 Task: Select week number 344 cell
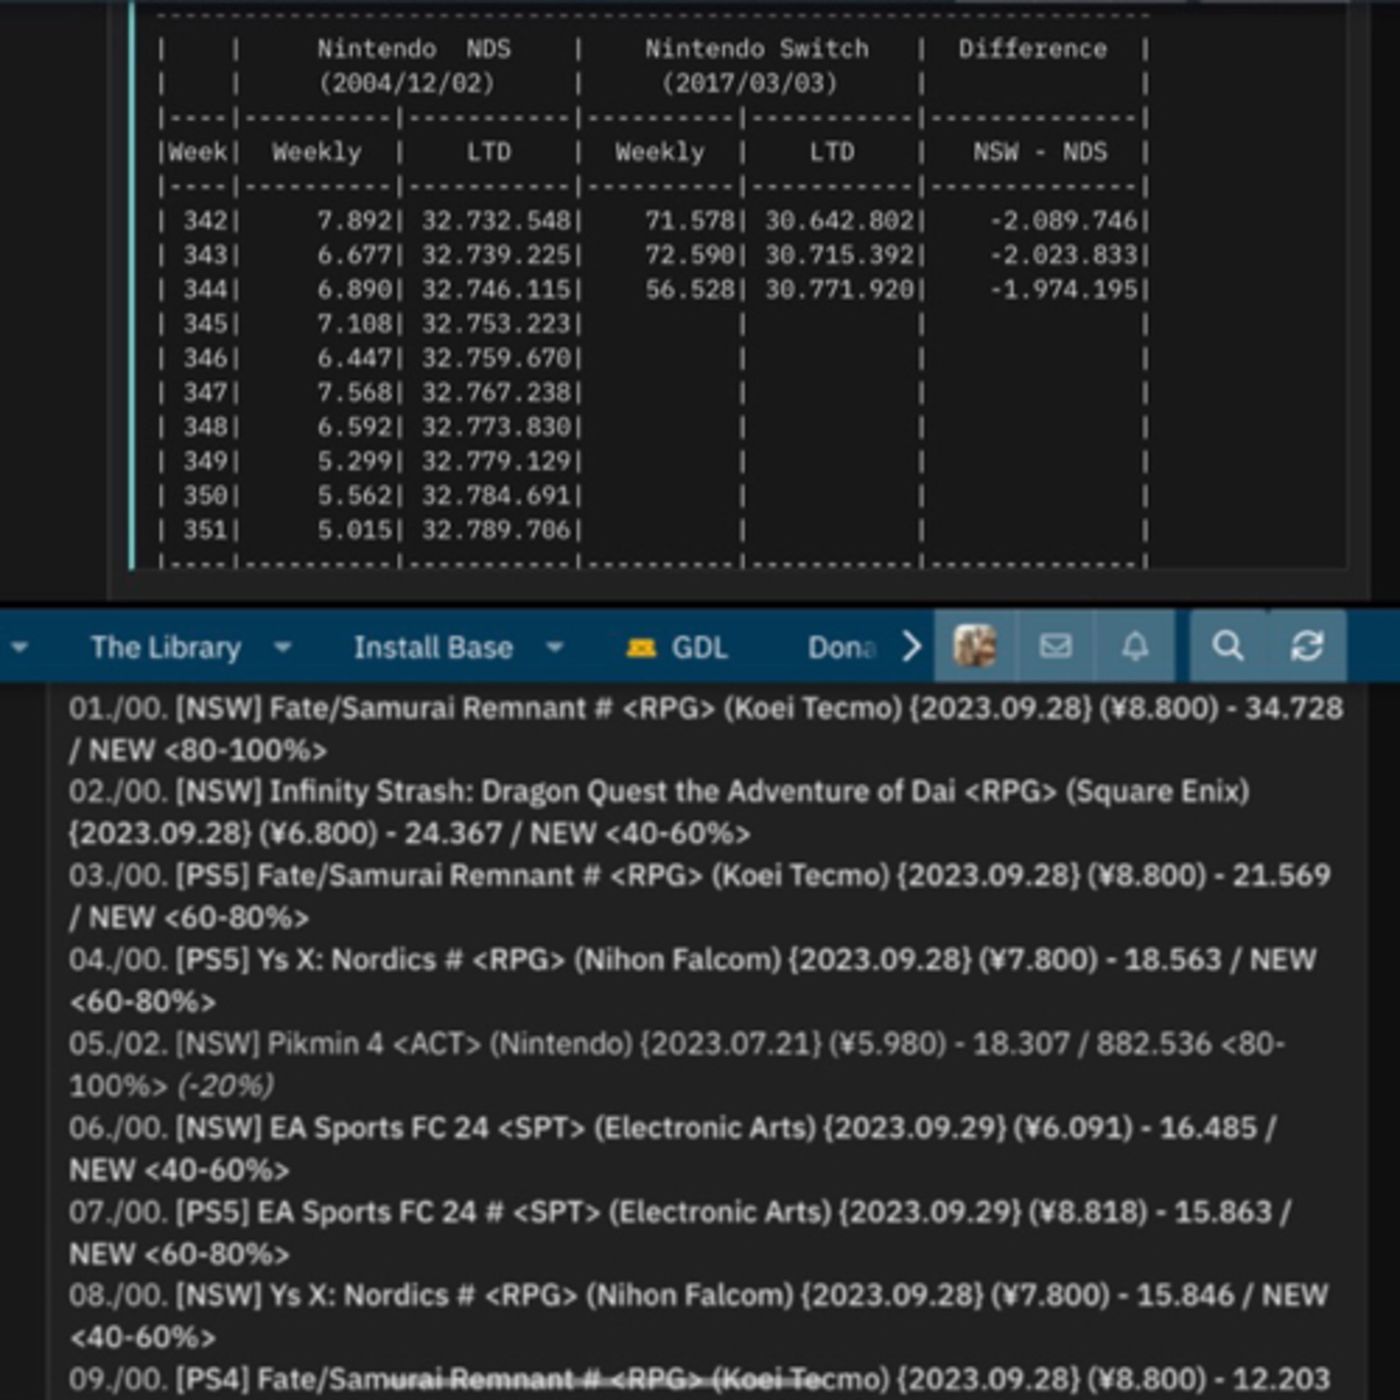pyautogui.click(x=205, y=289)
